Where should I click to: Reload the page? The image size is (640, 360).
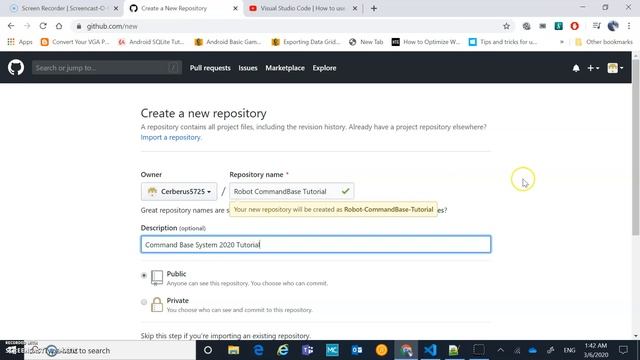[x=43, y=26]
